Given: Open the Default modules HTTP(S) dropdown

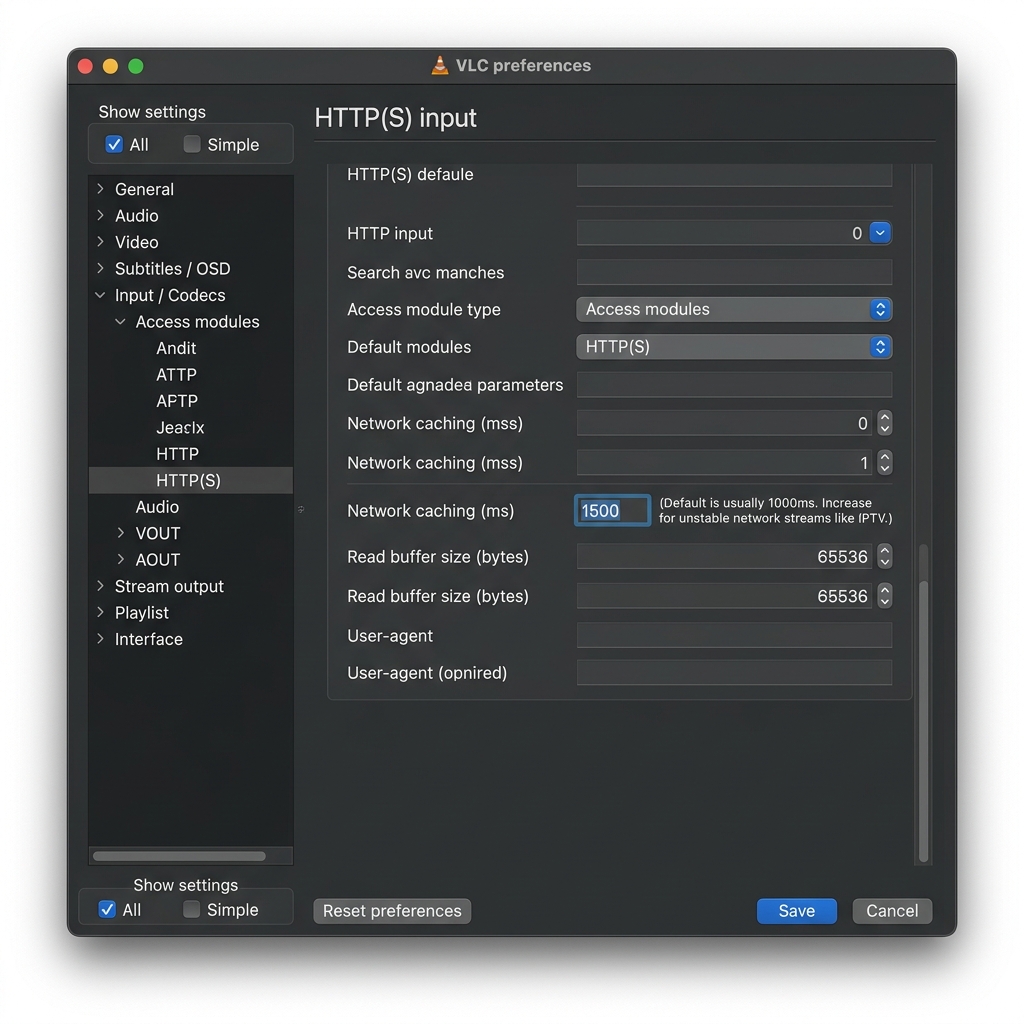Looking at the screenshot, I should (734, 347).
